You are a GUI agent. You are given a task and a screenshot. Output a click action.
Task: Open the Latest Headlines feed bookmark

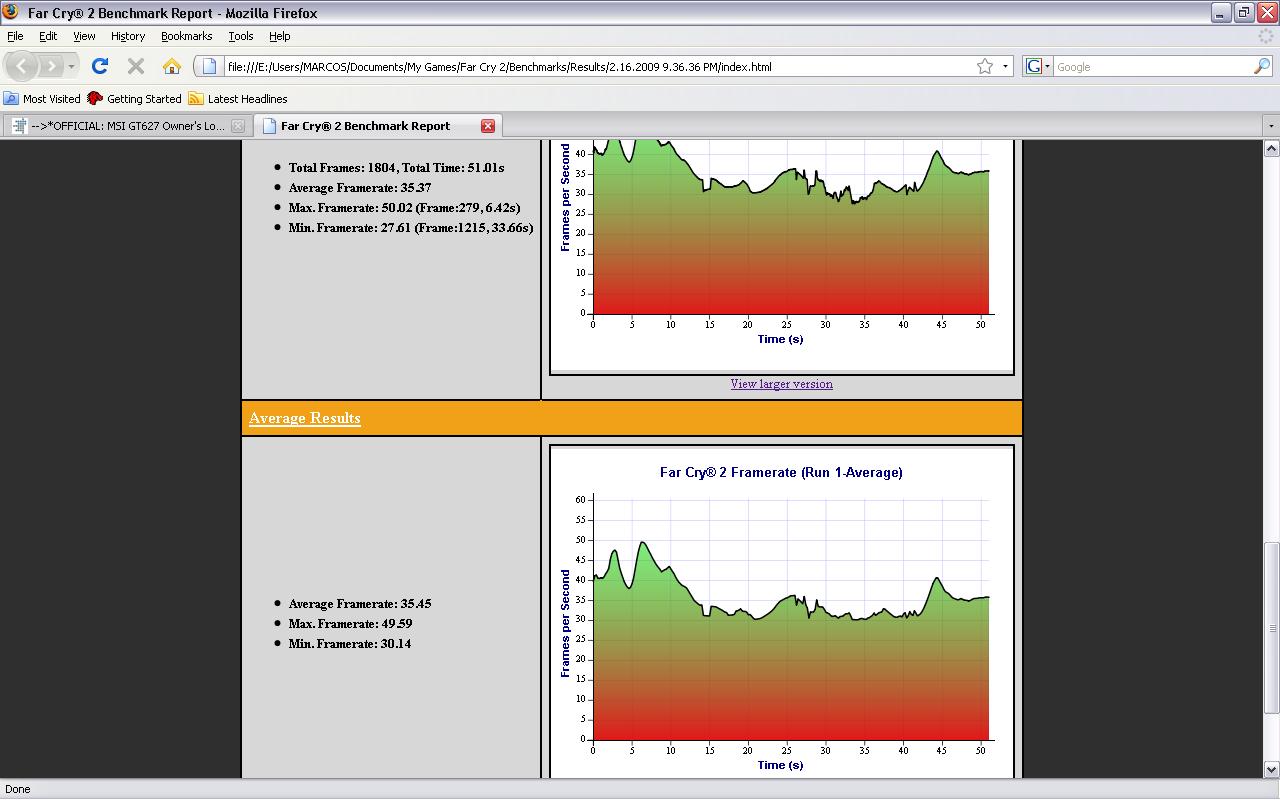click(238, 99)
